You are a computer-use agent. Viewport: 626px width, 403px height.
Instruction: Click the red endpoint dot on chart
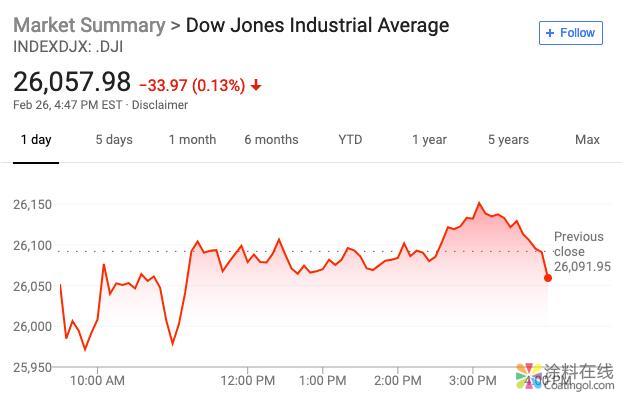tap(547, 277)
